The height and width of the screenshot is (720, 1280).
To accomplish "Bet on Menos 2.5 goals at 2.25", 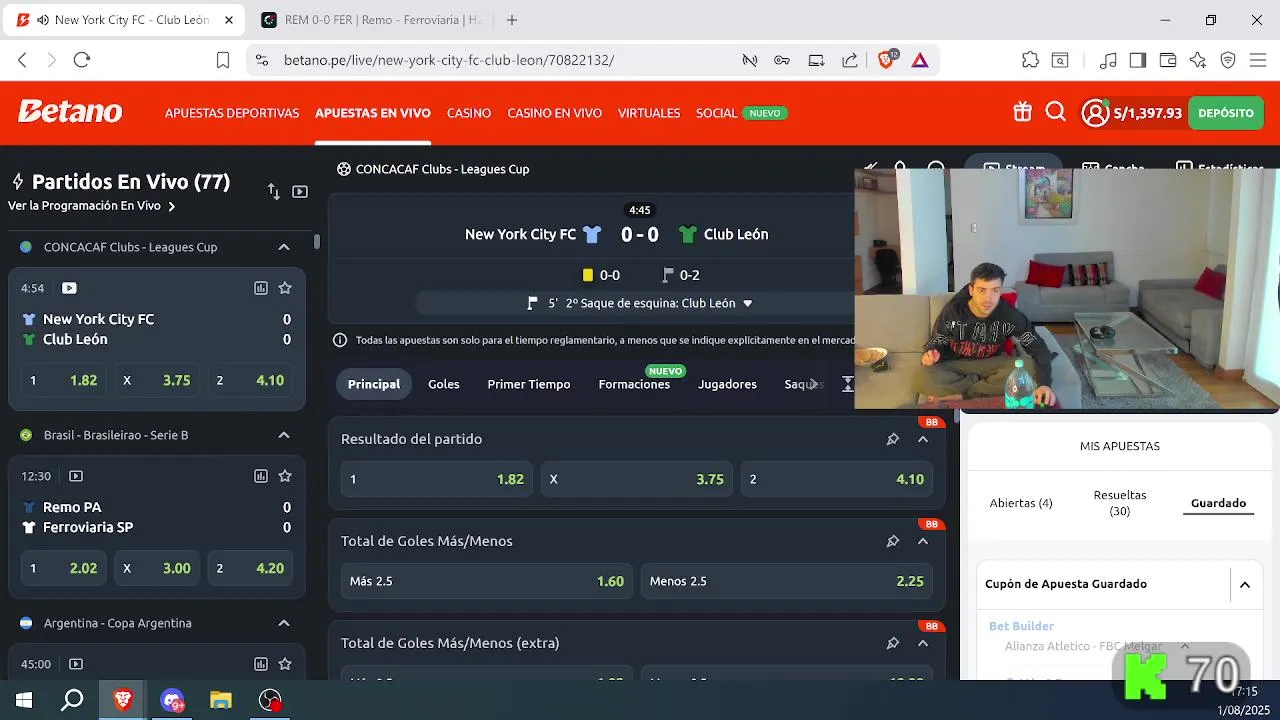I will [786, 581].
